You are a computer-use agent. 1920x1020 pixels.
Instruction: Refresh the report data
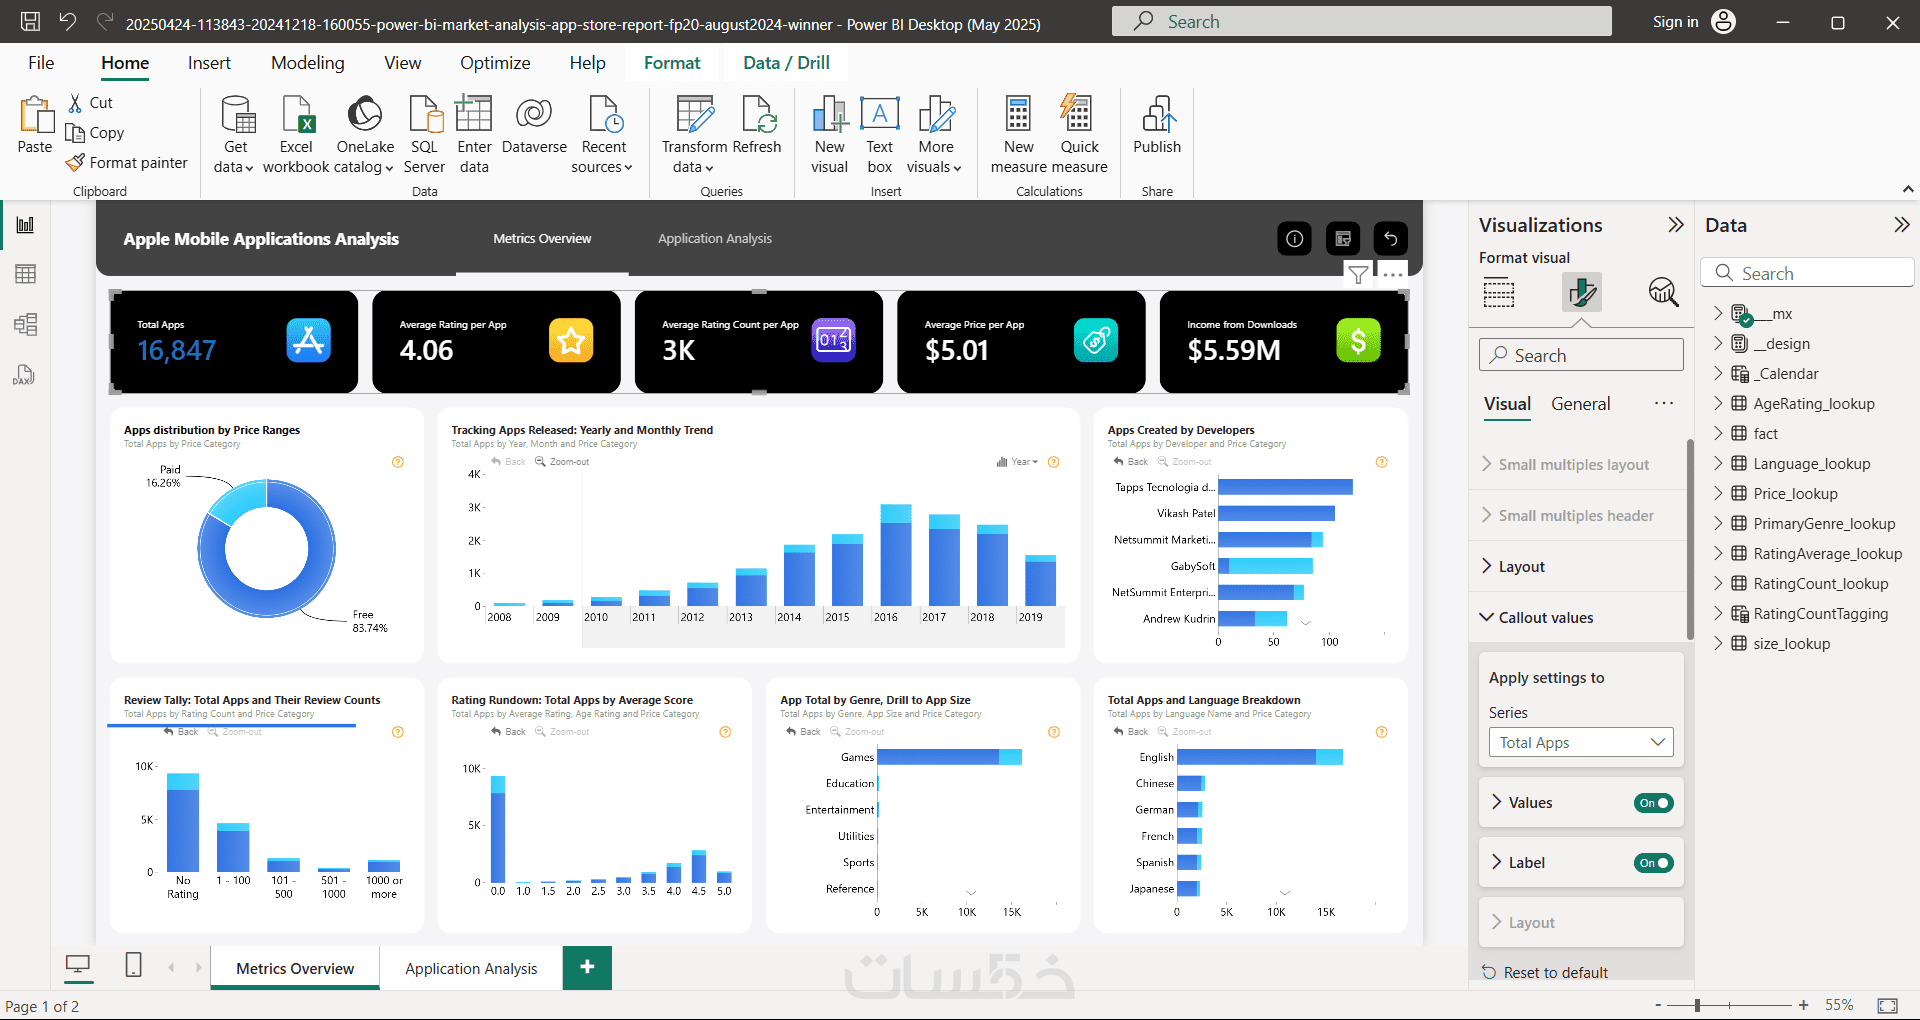(757, 126)
